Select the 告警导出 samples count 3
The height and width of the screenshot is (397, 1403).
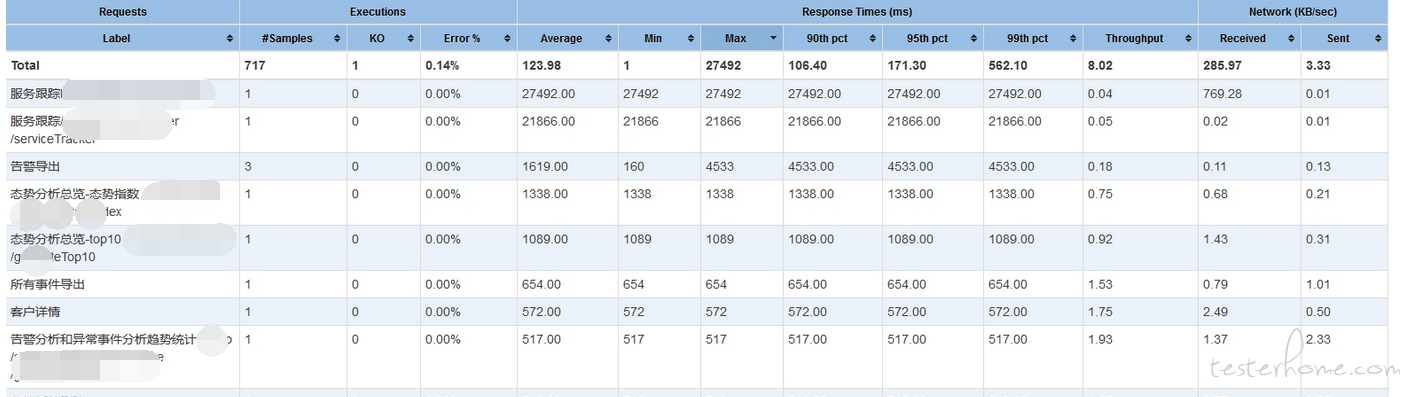coord(248,167)
